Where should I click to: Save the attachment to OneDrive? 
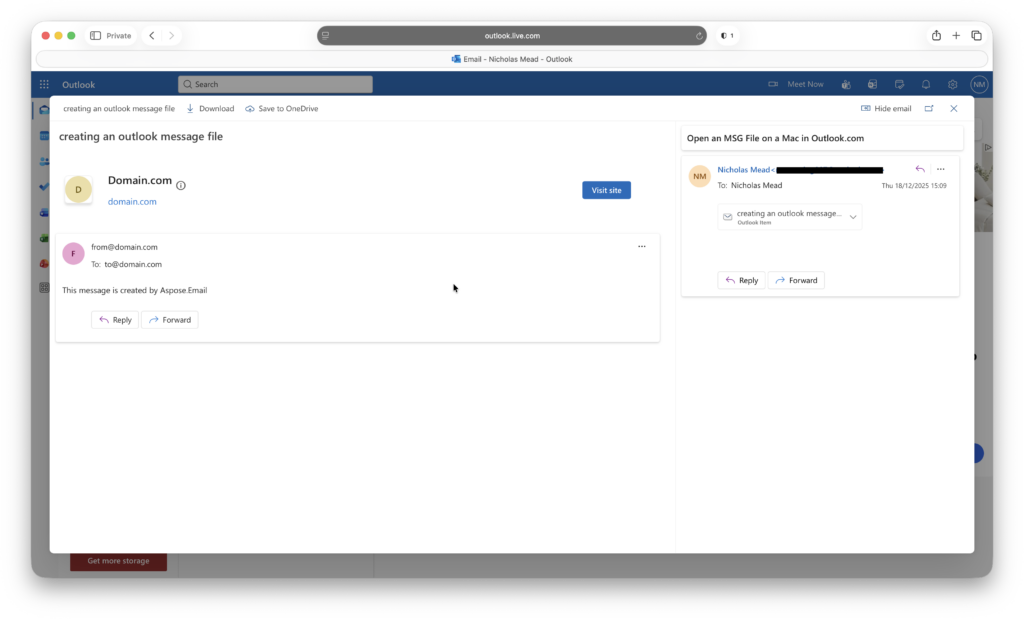coord(280,108)
